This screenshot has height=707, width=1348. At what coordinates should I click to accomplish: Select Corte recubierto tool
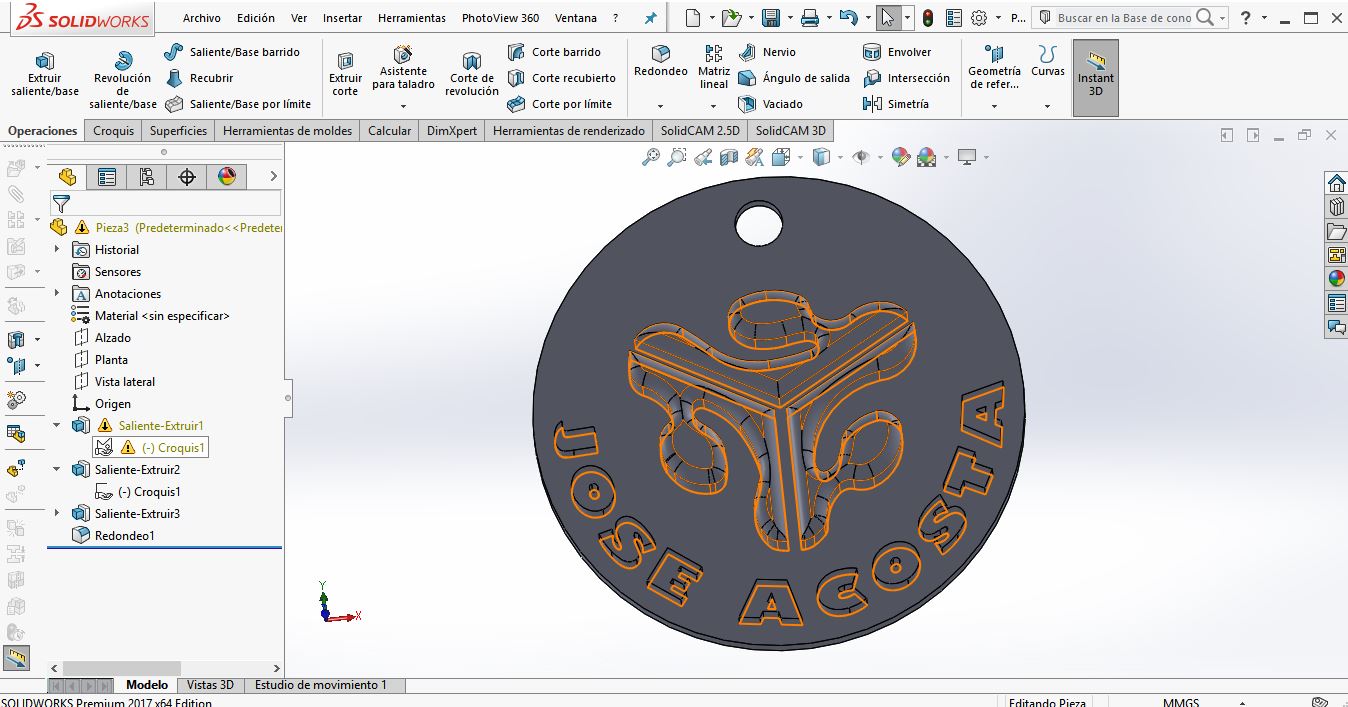click(561, 78)
